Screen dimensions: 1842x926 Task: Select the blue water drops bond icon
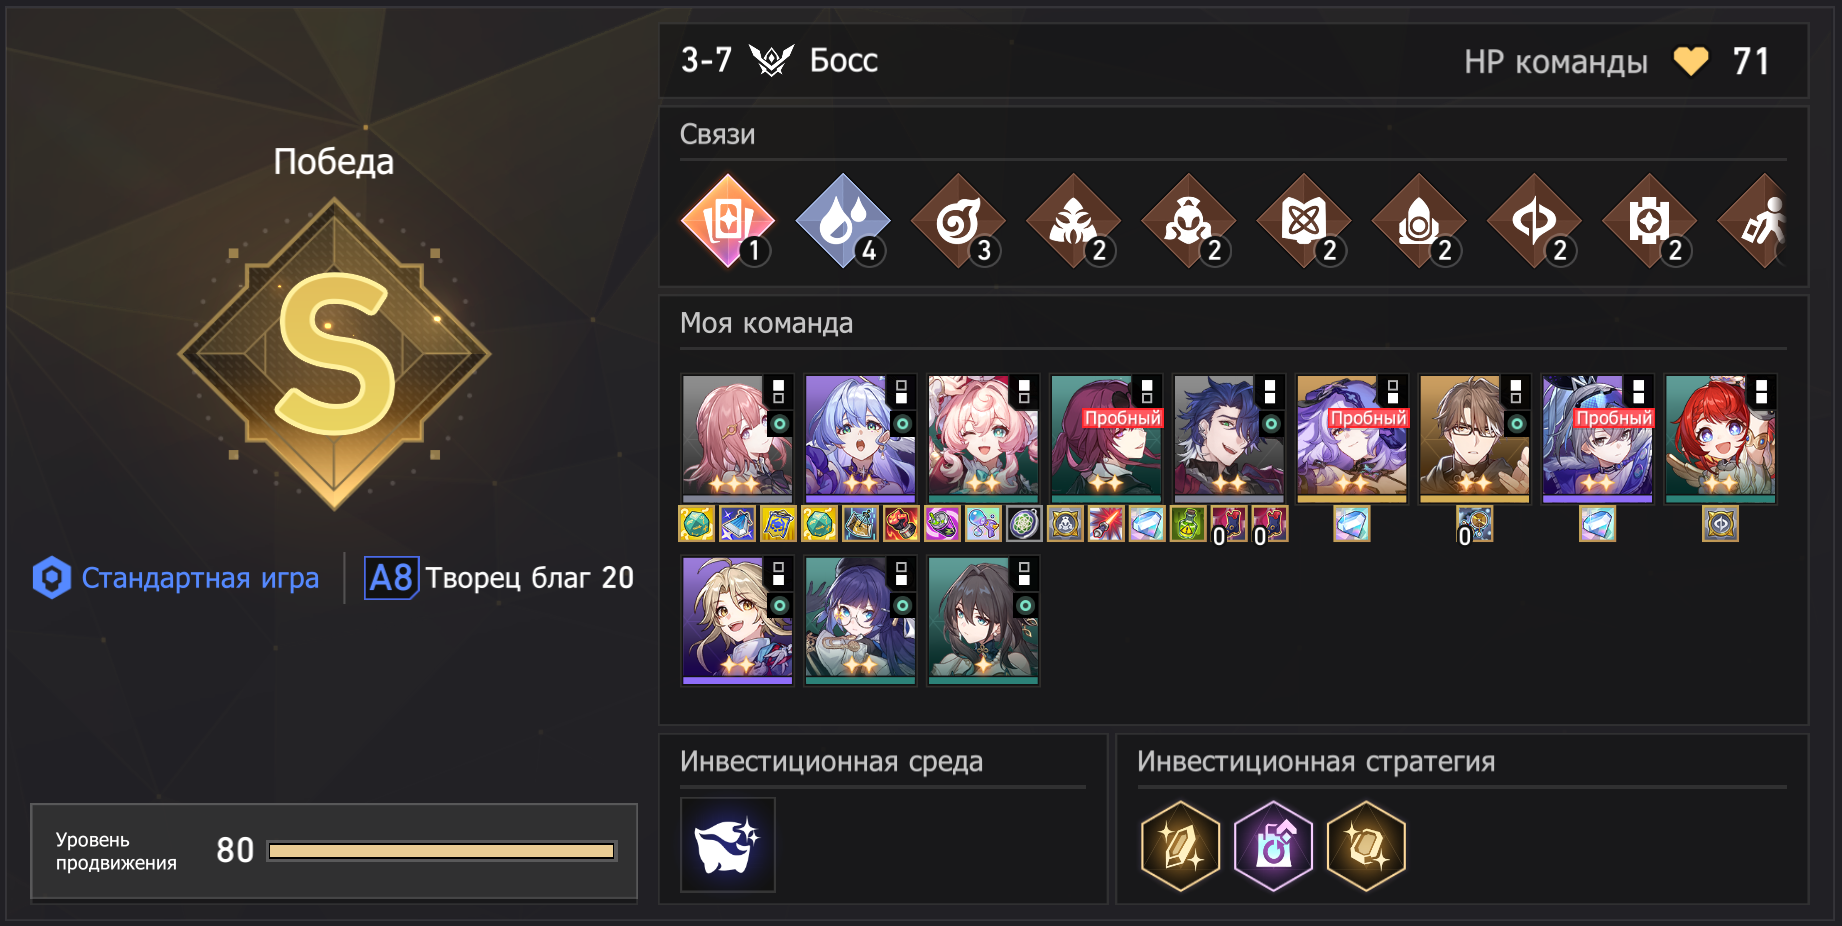tap(843, 221)
